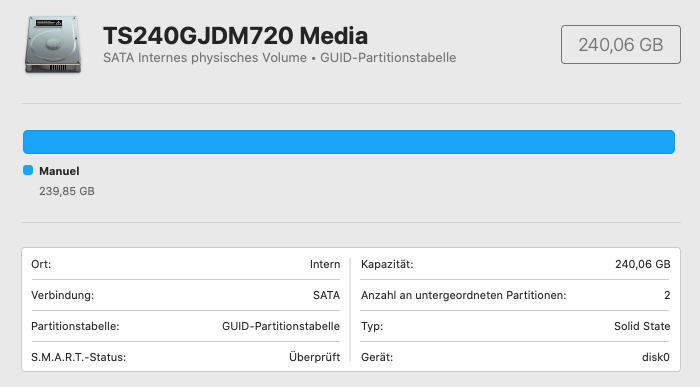Viewport: 700px width, 387px height.
Task: Select the Manuel partition label
Action: [x=59, y=171]
